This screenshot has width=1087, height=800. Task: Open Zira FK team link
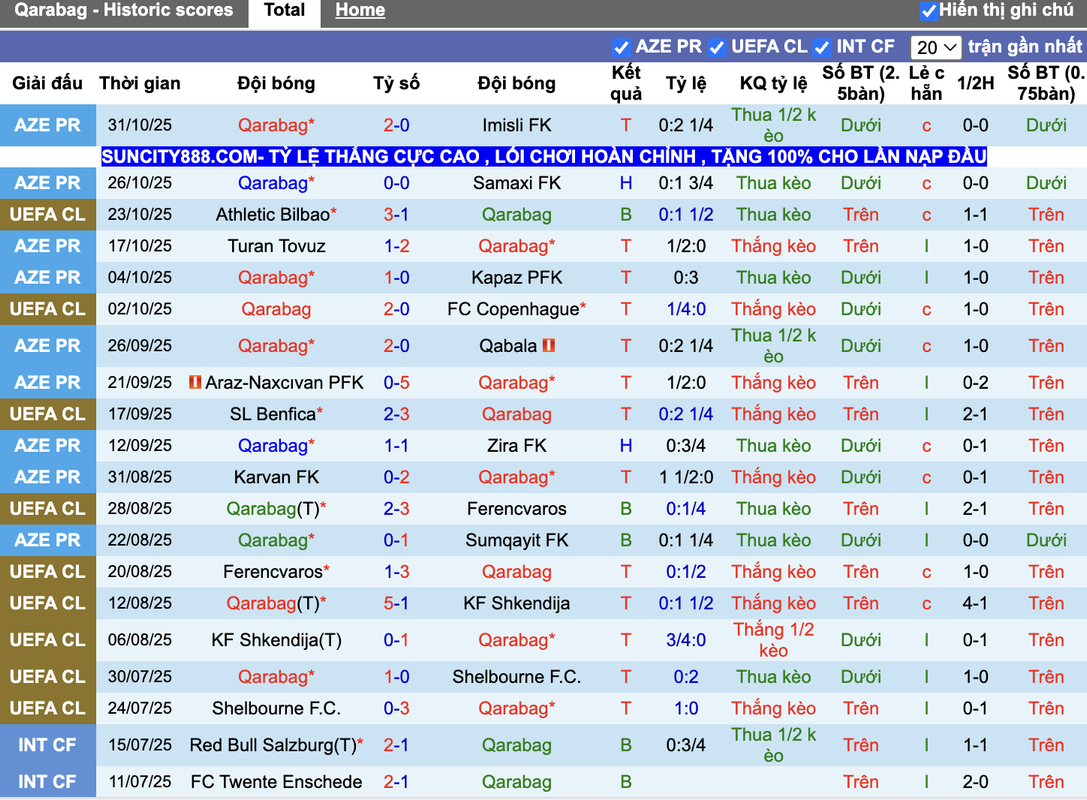click(x=516, y=446)
